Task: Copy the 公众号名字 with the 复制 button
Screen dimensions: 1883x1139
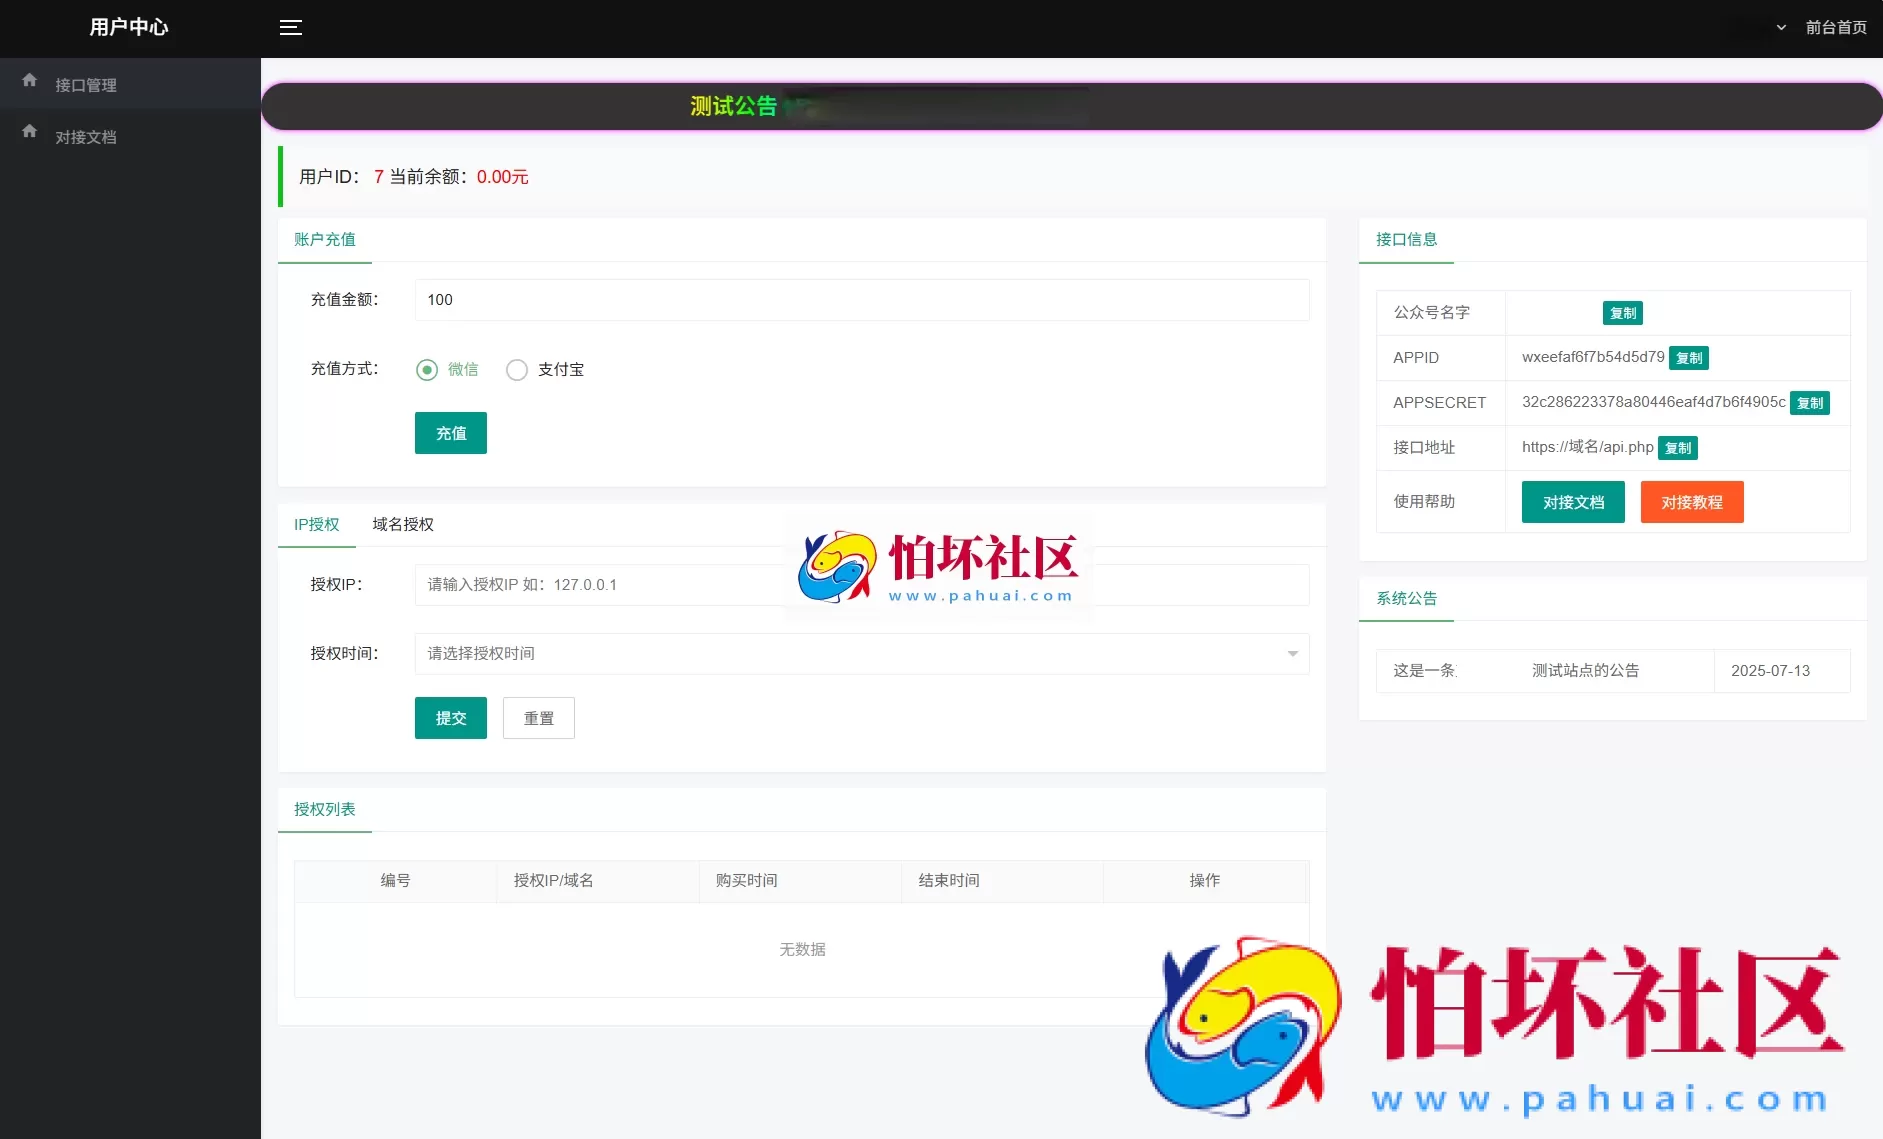Action: 1622,313
